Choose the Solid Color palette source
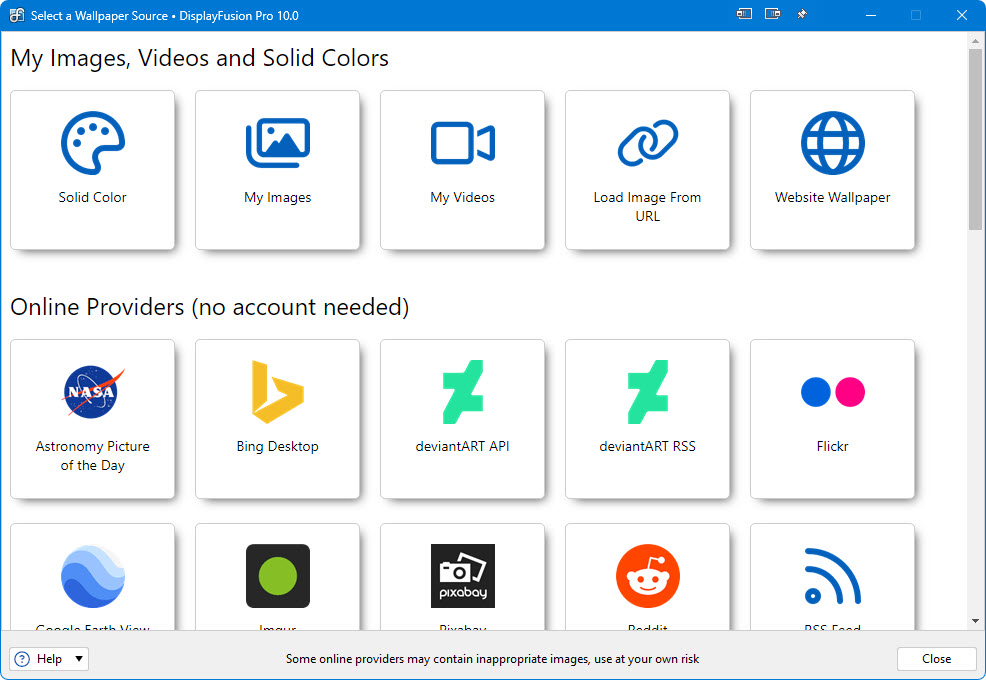 [x=92, y=169]
